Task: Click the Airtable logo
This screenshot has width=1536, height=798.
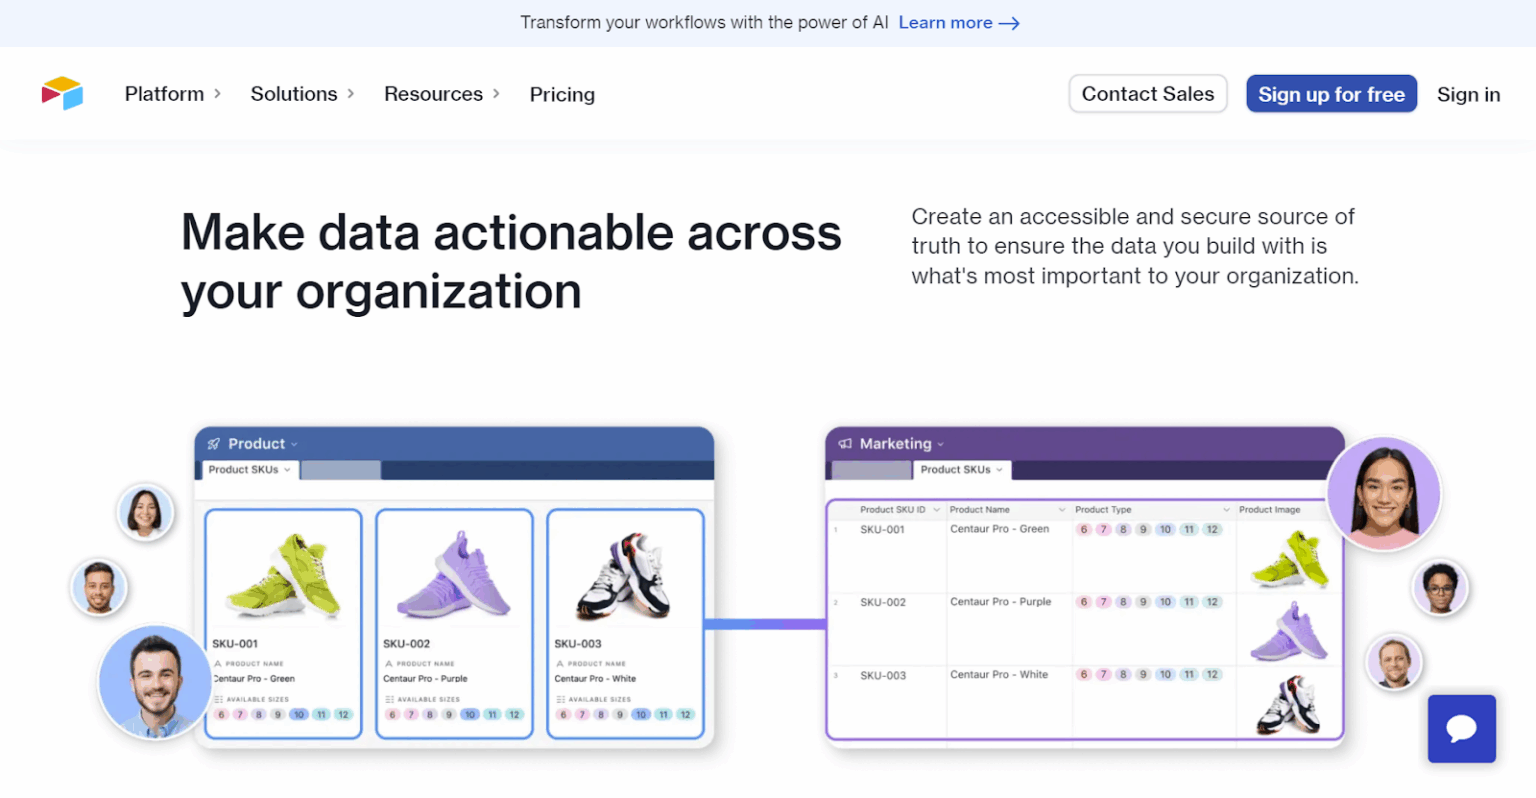Action: [62, 93]
